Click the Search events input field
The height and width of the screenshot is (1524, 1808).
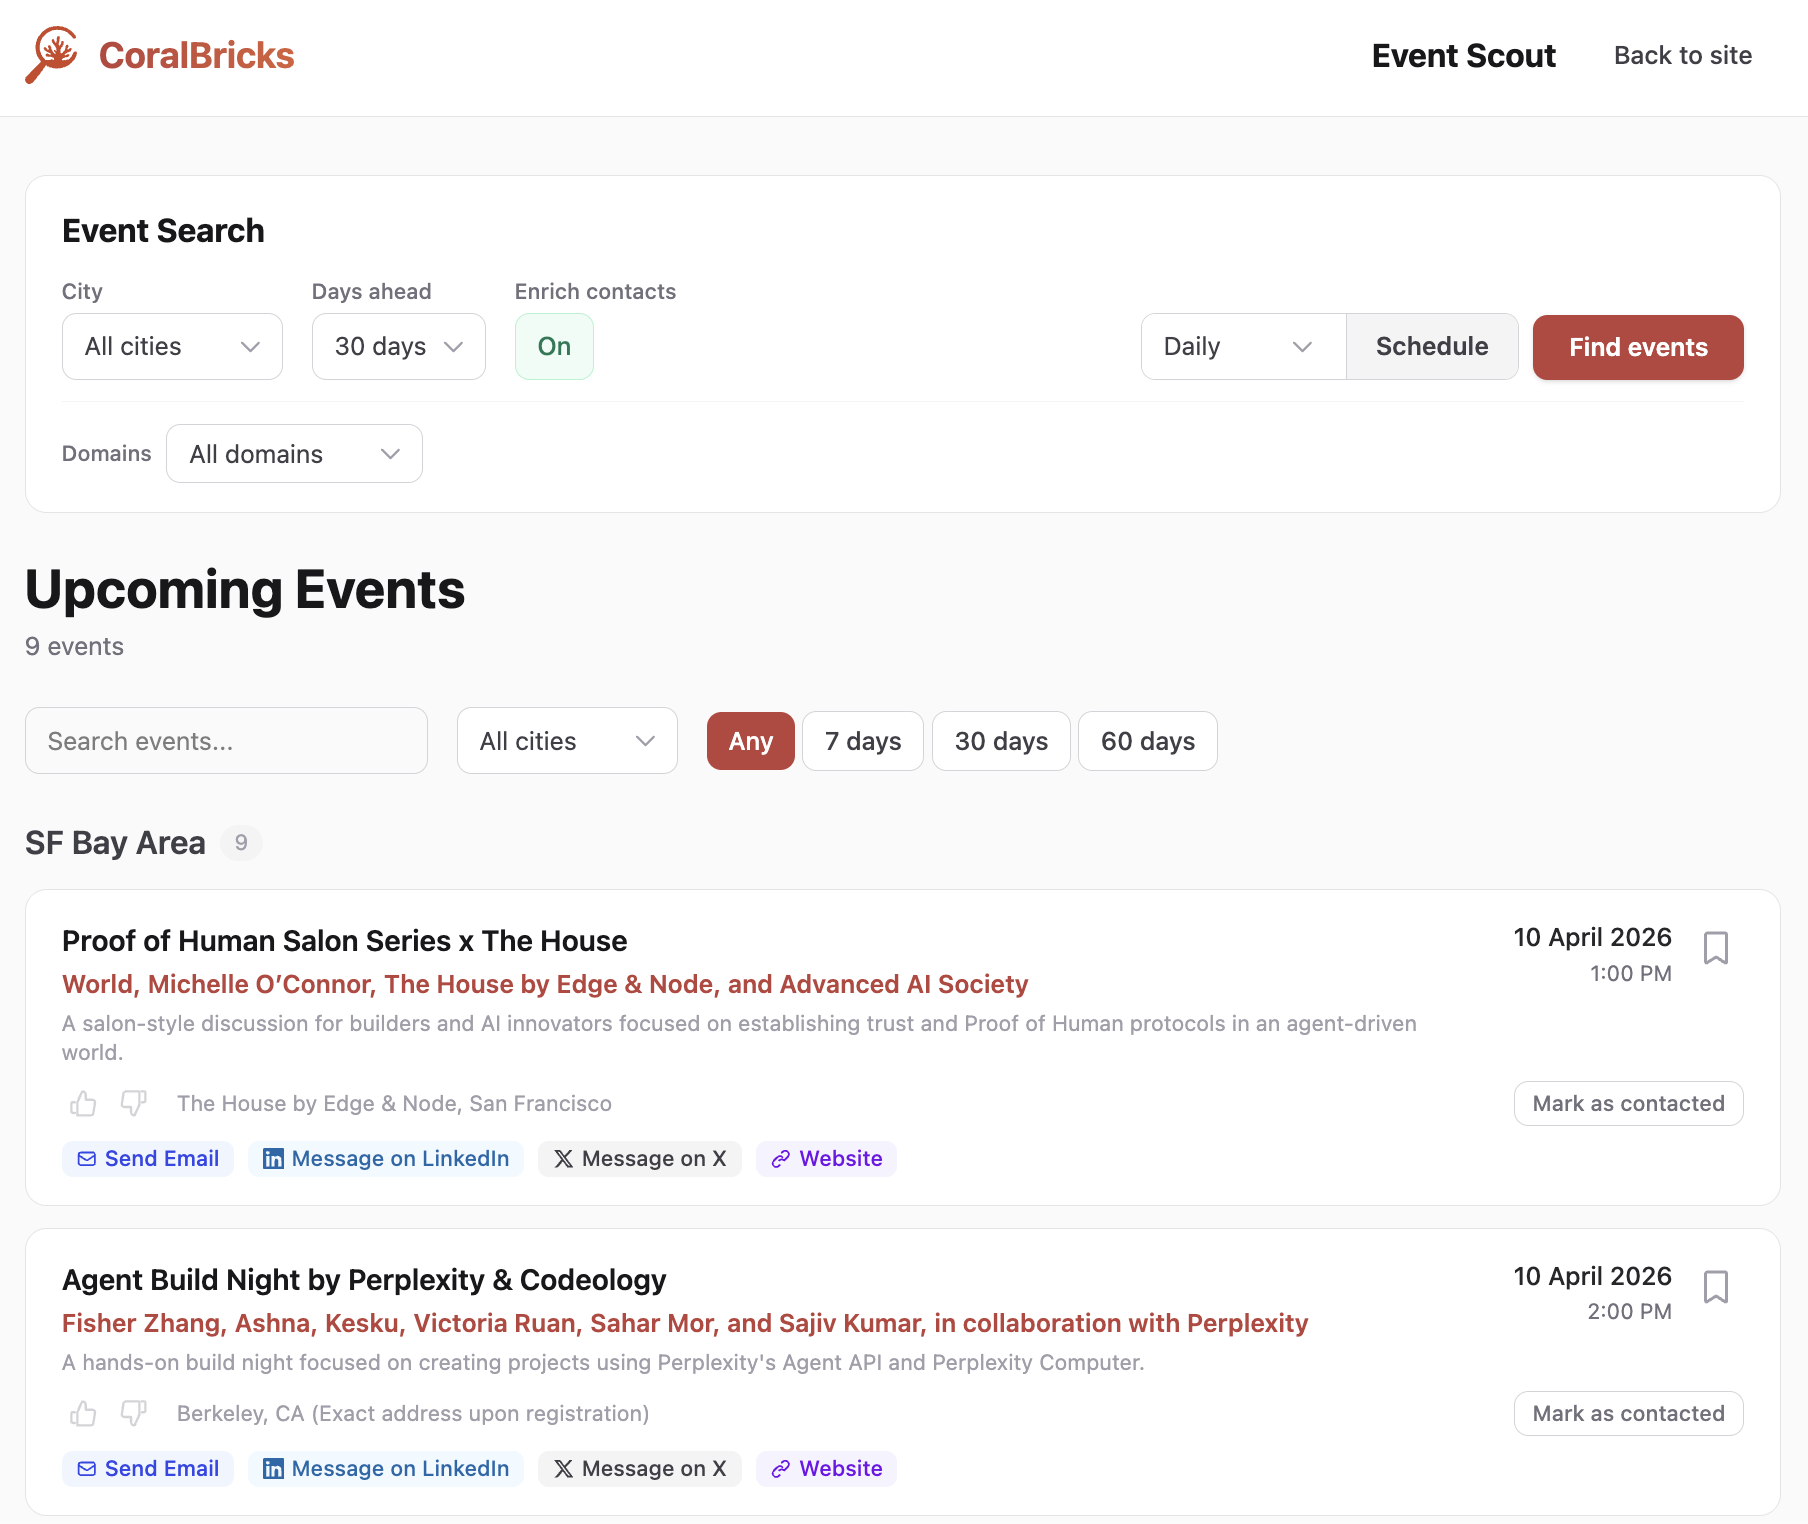pos(227,741)
